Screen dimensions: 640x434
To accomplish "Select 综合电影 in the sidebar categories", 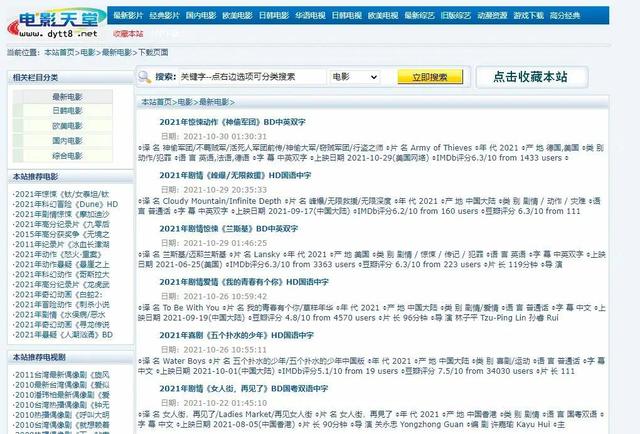I will tap(67, 156).
